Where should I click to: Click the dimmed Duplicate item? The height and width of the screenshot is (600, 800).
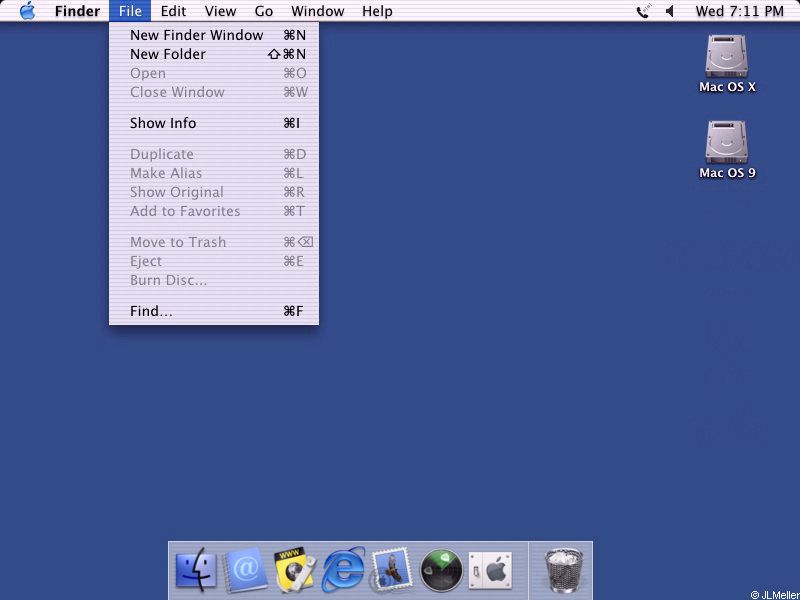[x=214, y=154]
